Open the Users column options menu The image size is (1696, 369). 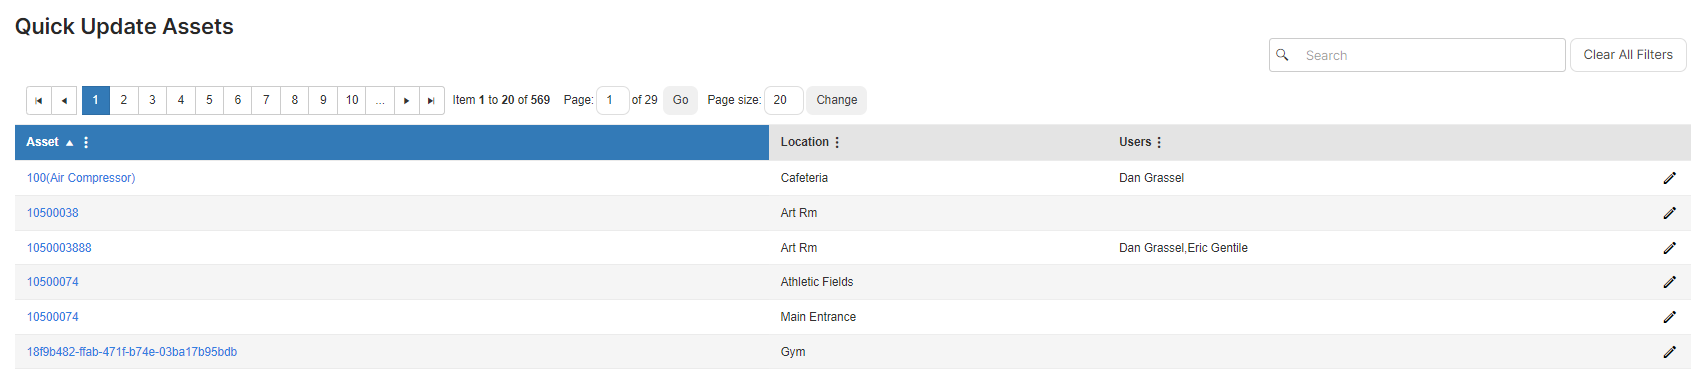tap(1159, 142)
